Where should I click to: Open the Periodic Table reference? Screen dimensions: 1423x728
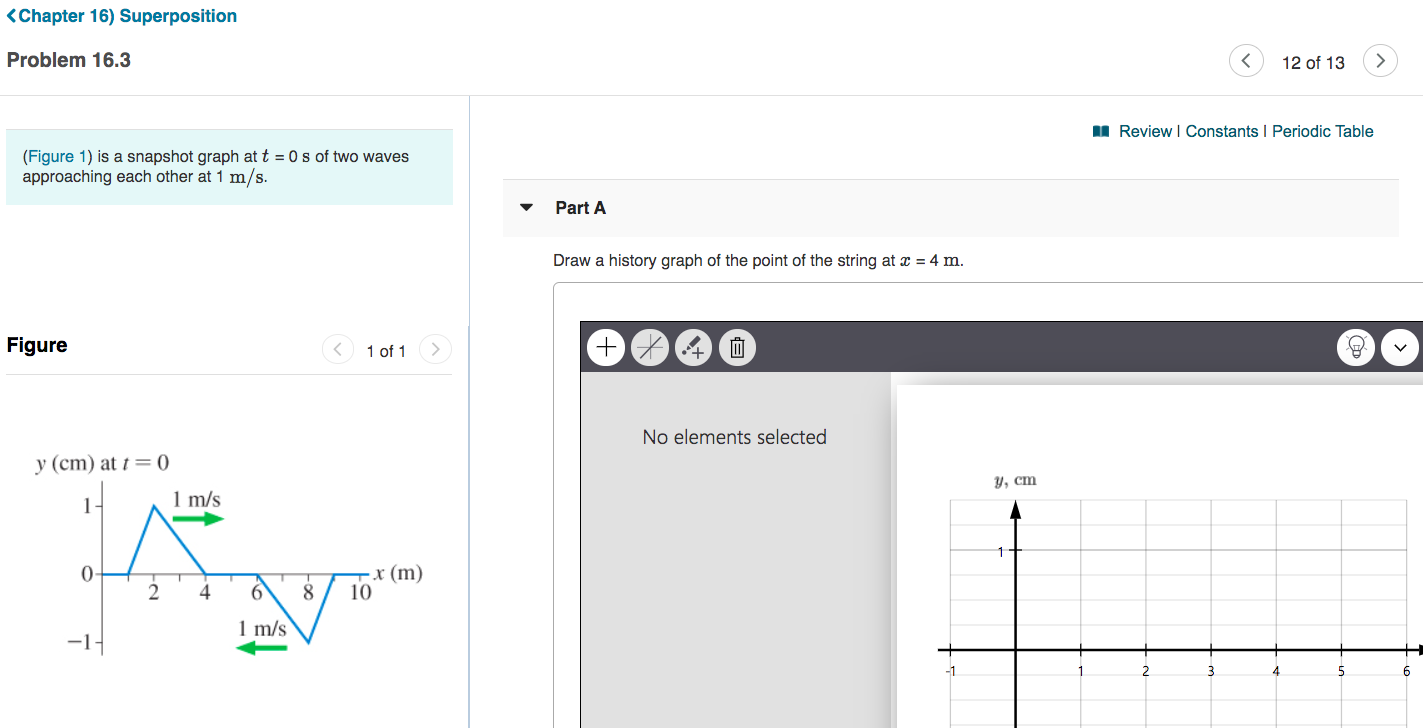click(1322, 131)
